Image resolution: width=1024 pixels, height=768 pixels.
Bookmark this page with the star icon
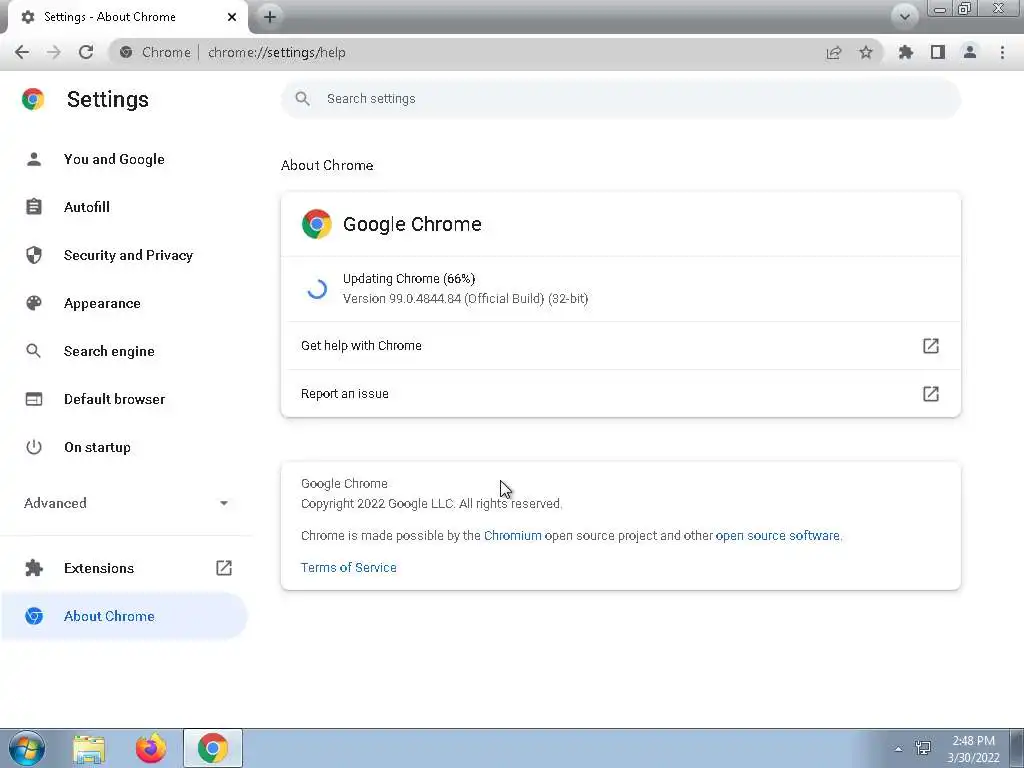click(866, 52)
